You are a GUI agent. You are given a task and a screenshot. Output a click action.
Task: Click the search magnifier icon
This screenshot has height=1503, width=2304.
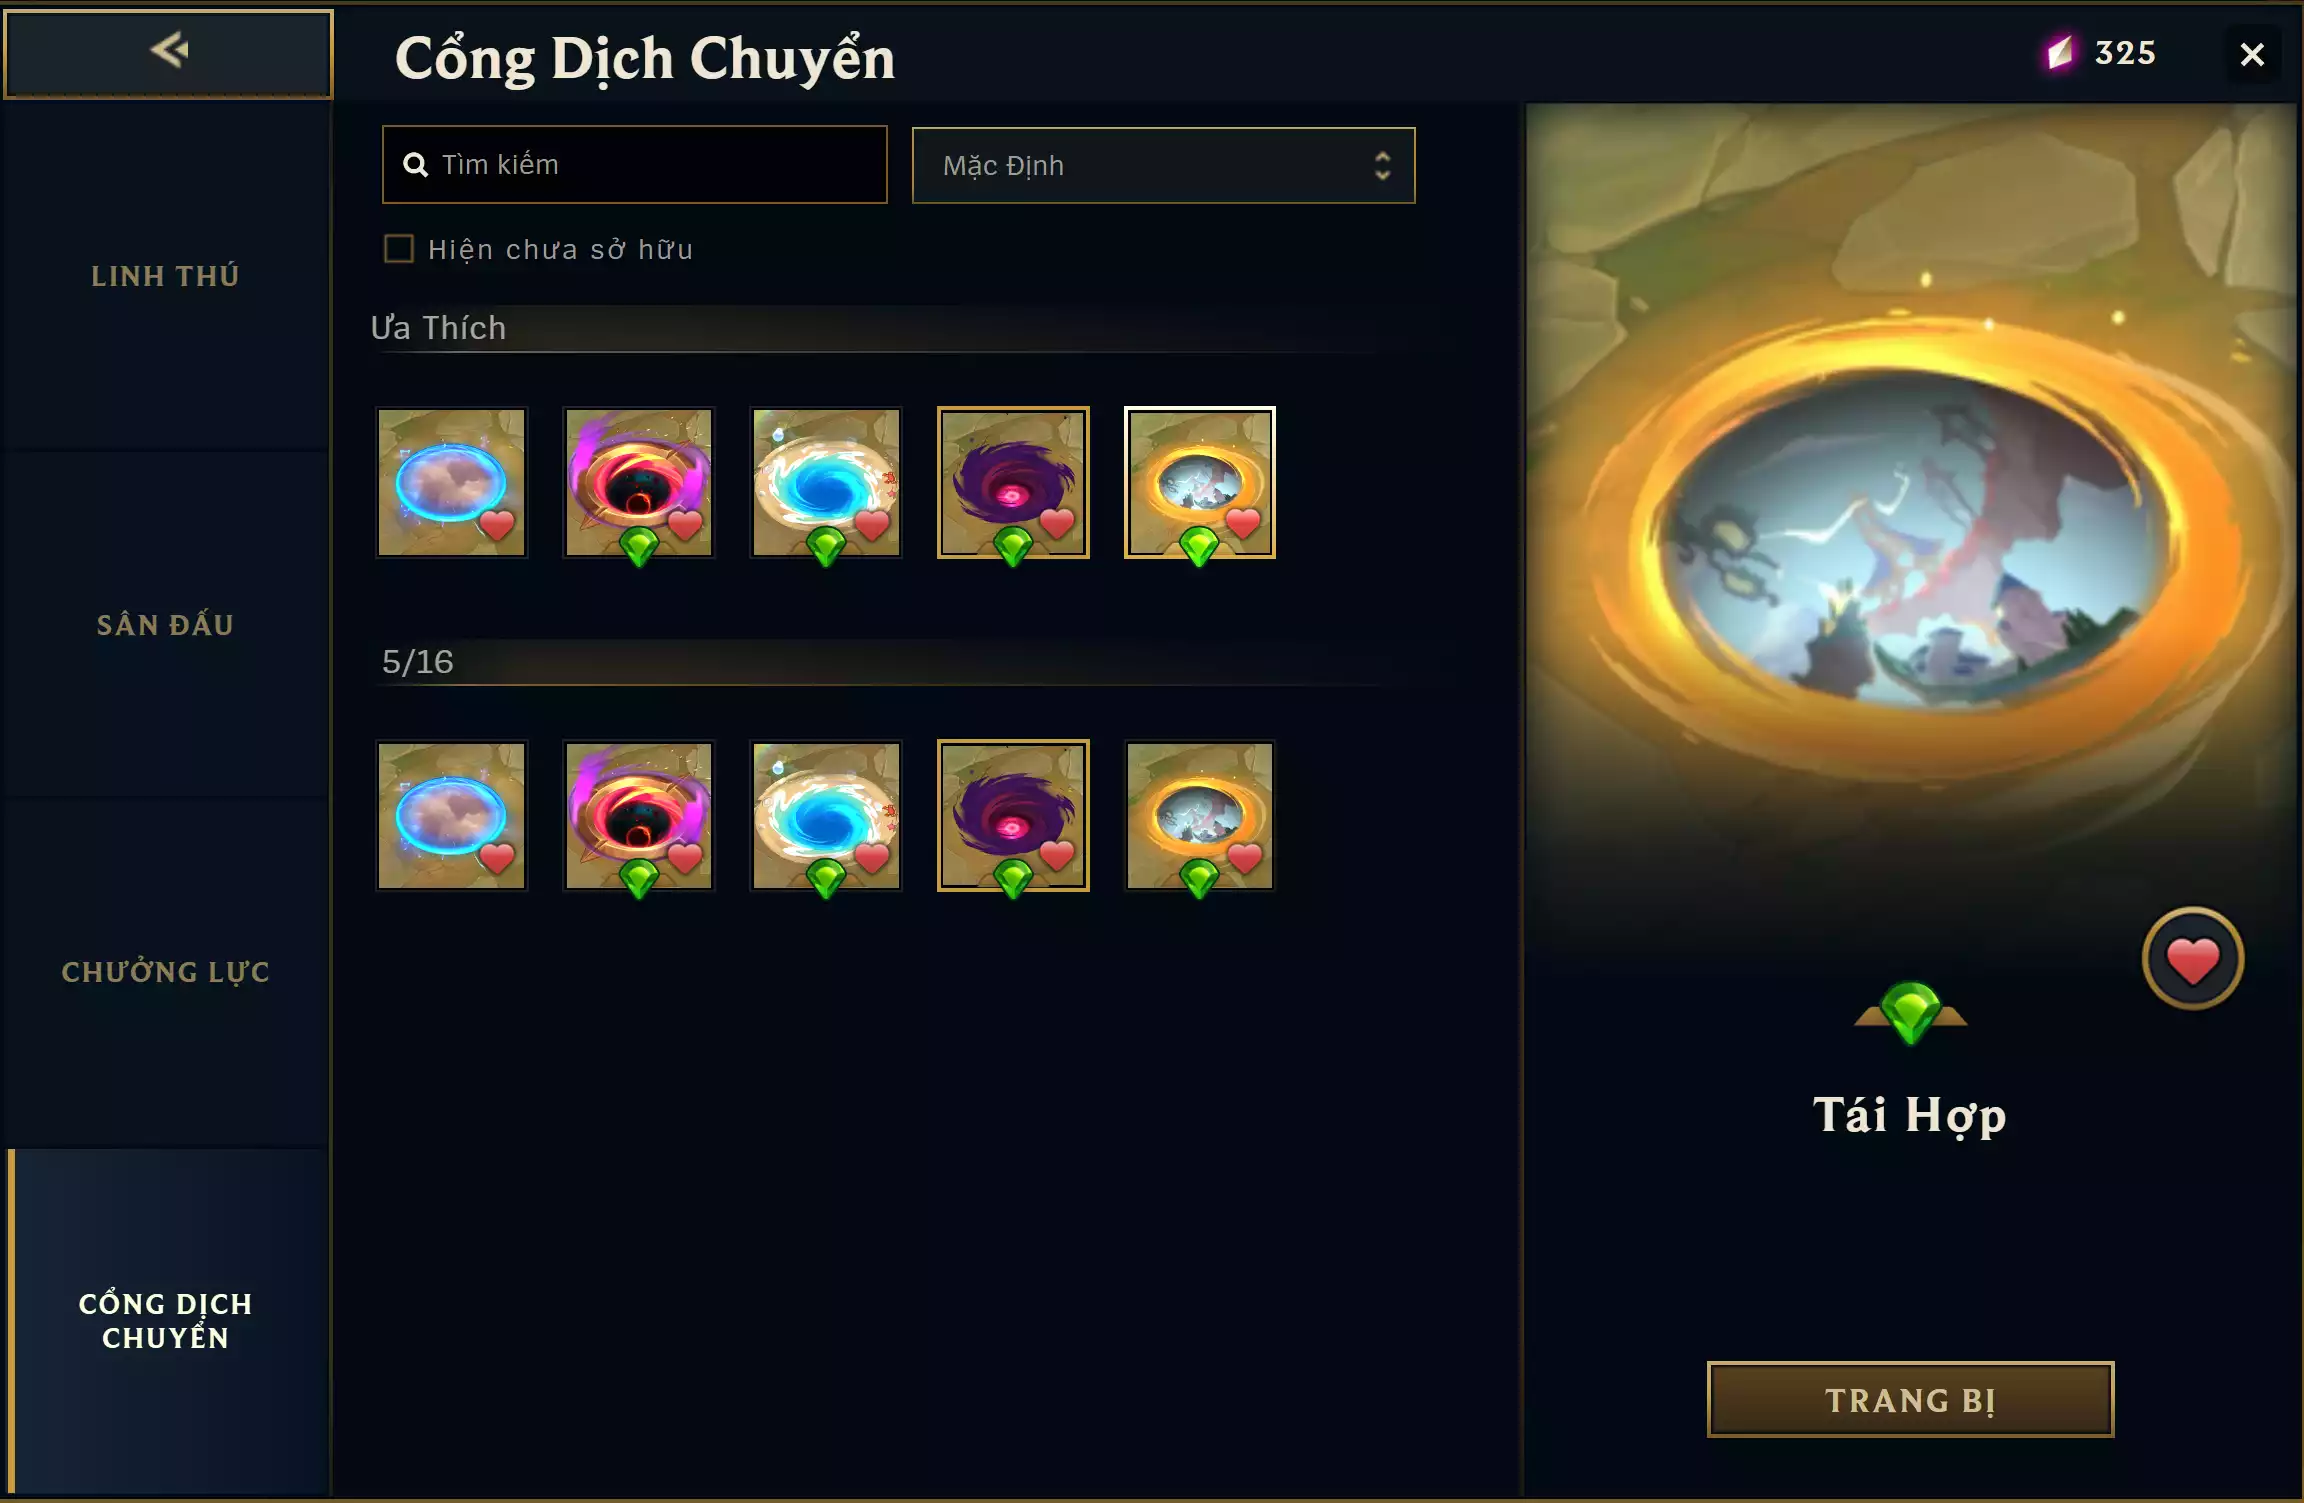click(415, 165)
